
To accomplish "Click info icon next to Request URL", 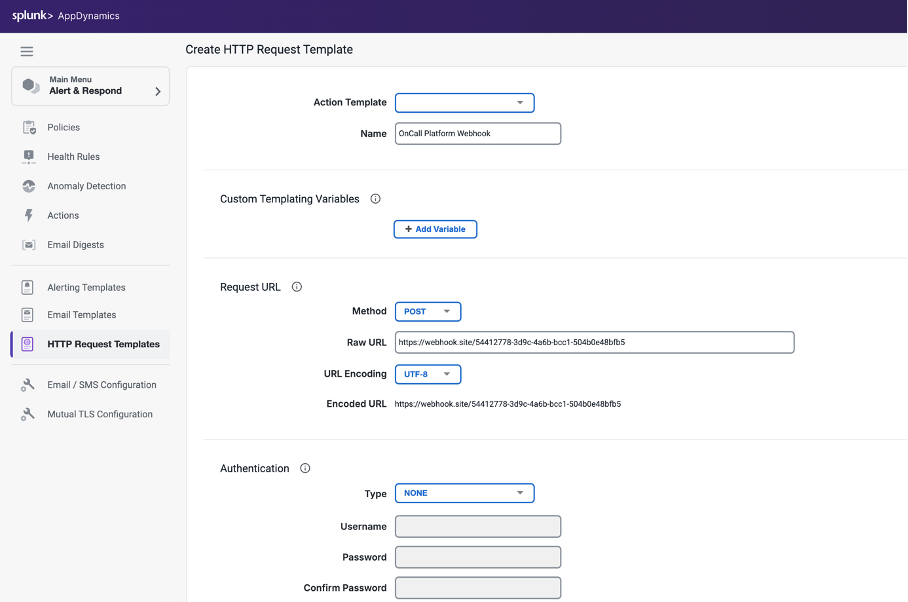I will [297, 287].
